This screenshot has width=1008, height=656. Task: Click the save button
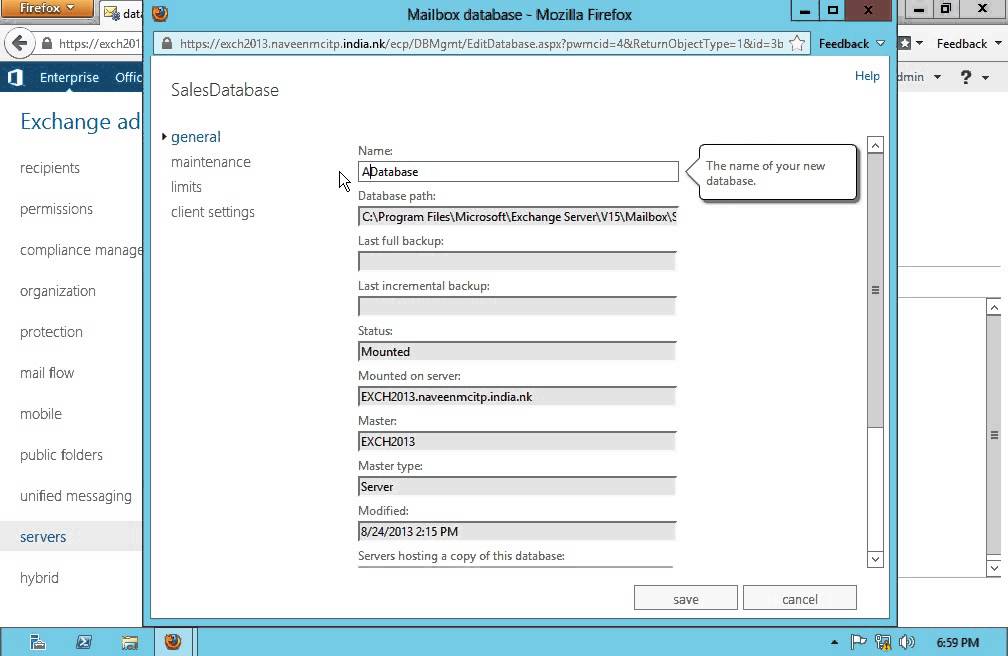(x=685, y=598)
